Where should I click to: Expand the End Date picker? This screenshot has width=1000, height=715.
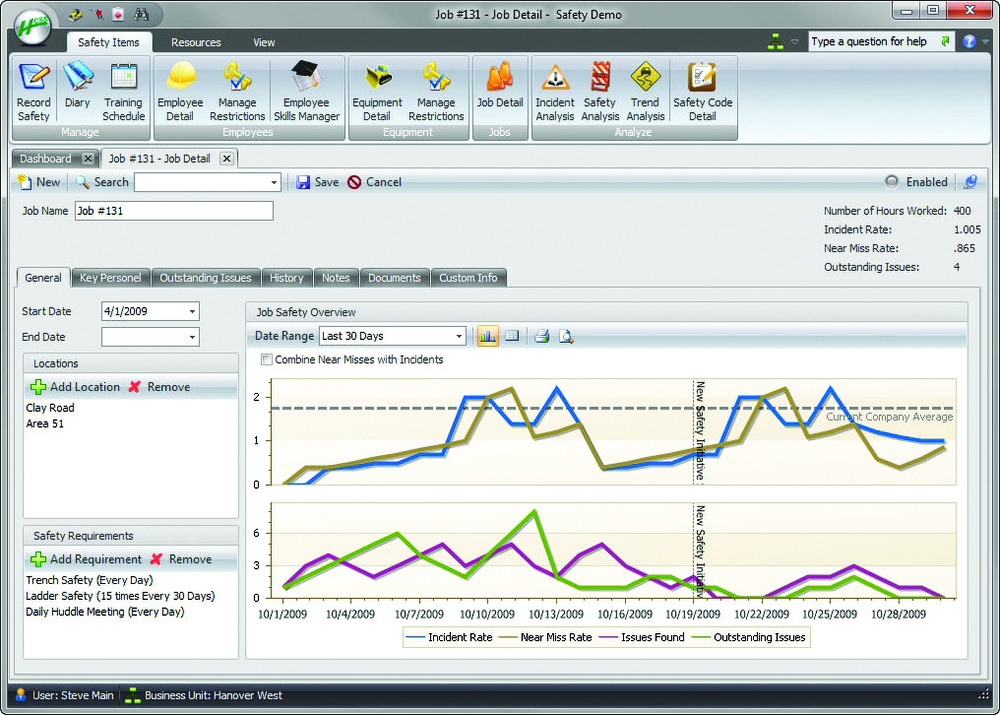tap(192, 337)
